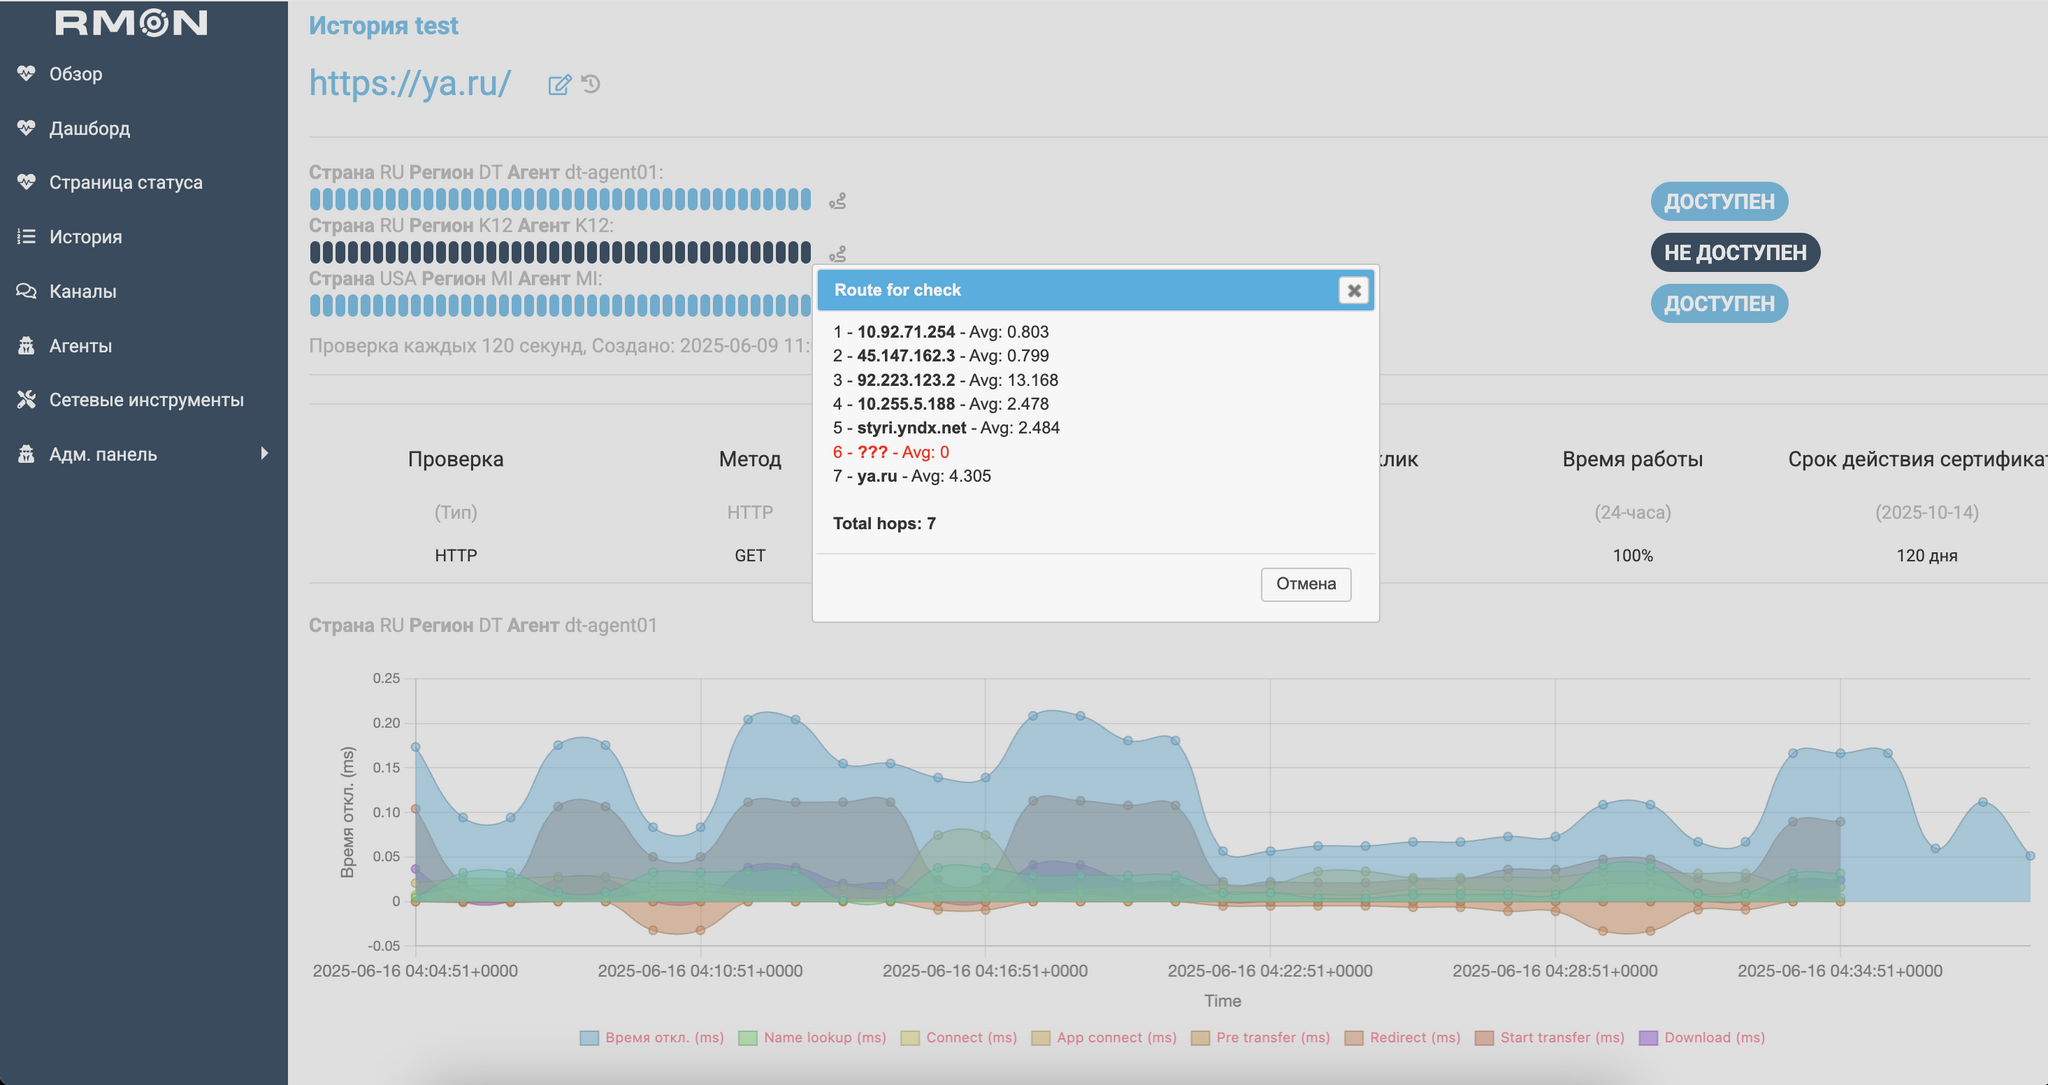Go to Страница статуса page
Screen dimensions: 2048x1085
126,182
